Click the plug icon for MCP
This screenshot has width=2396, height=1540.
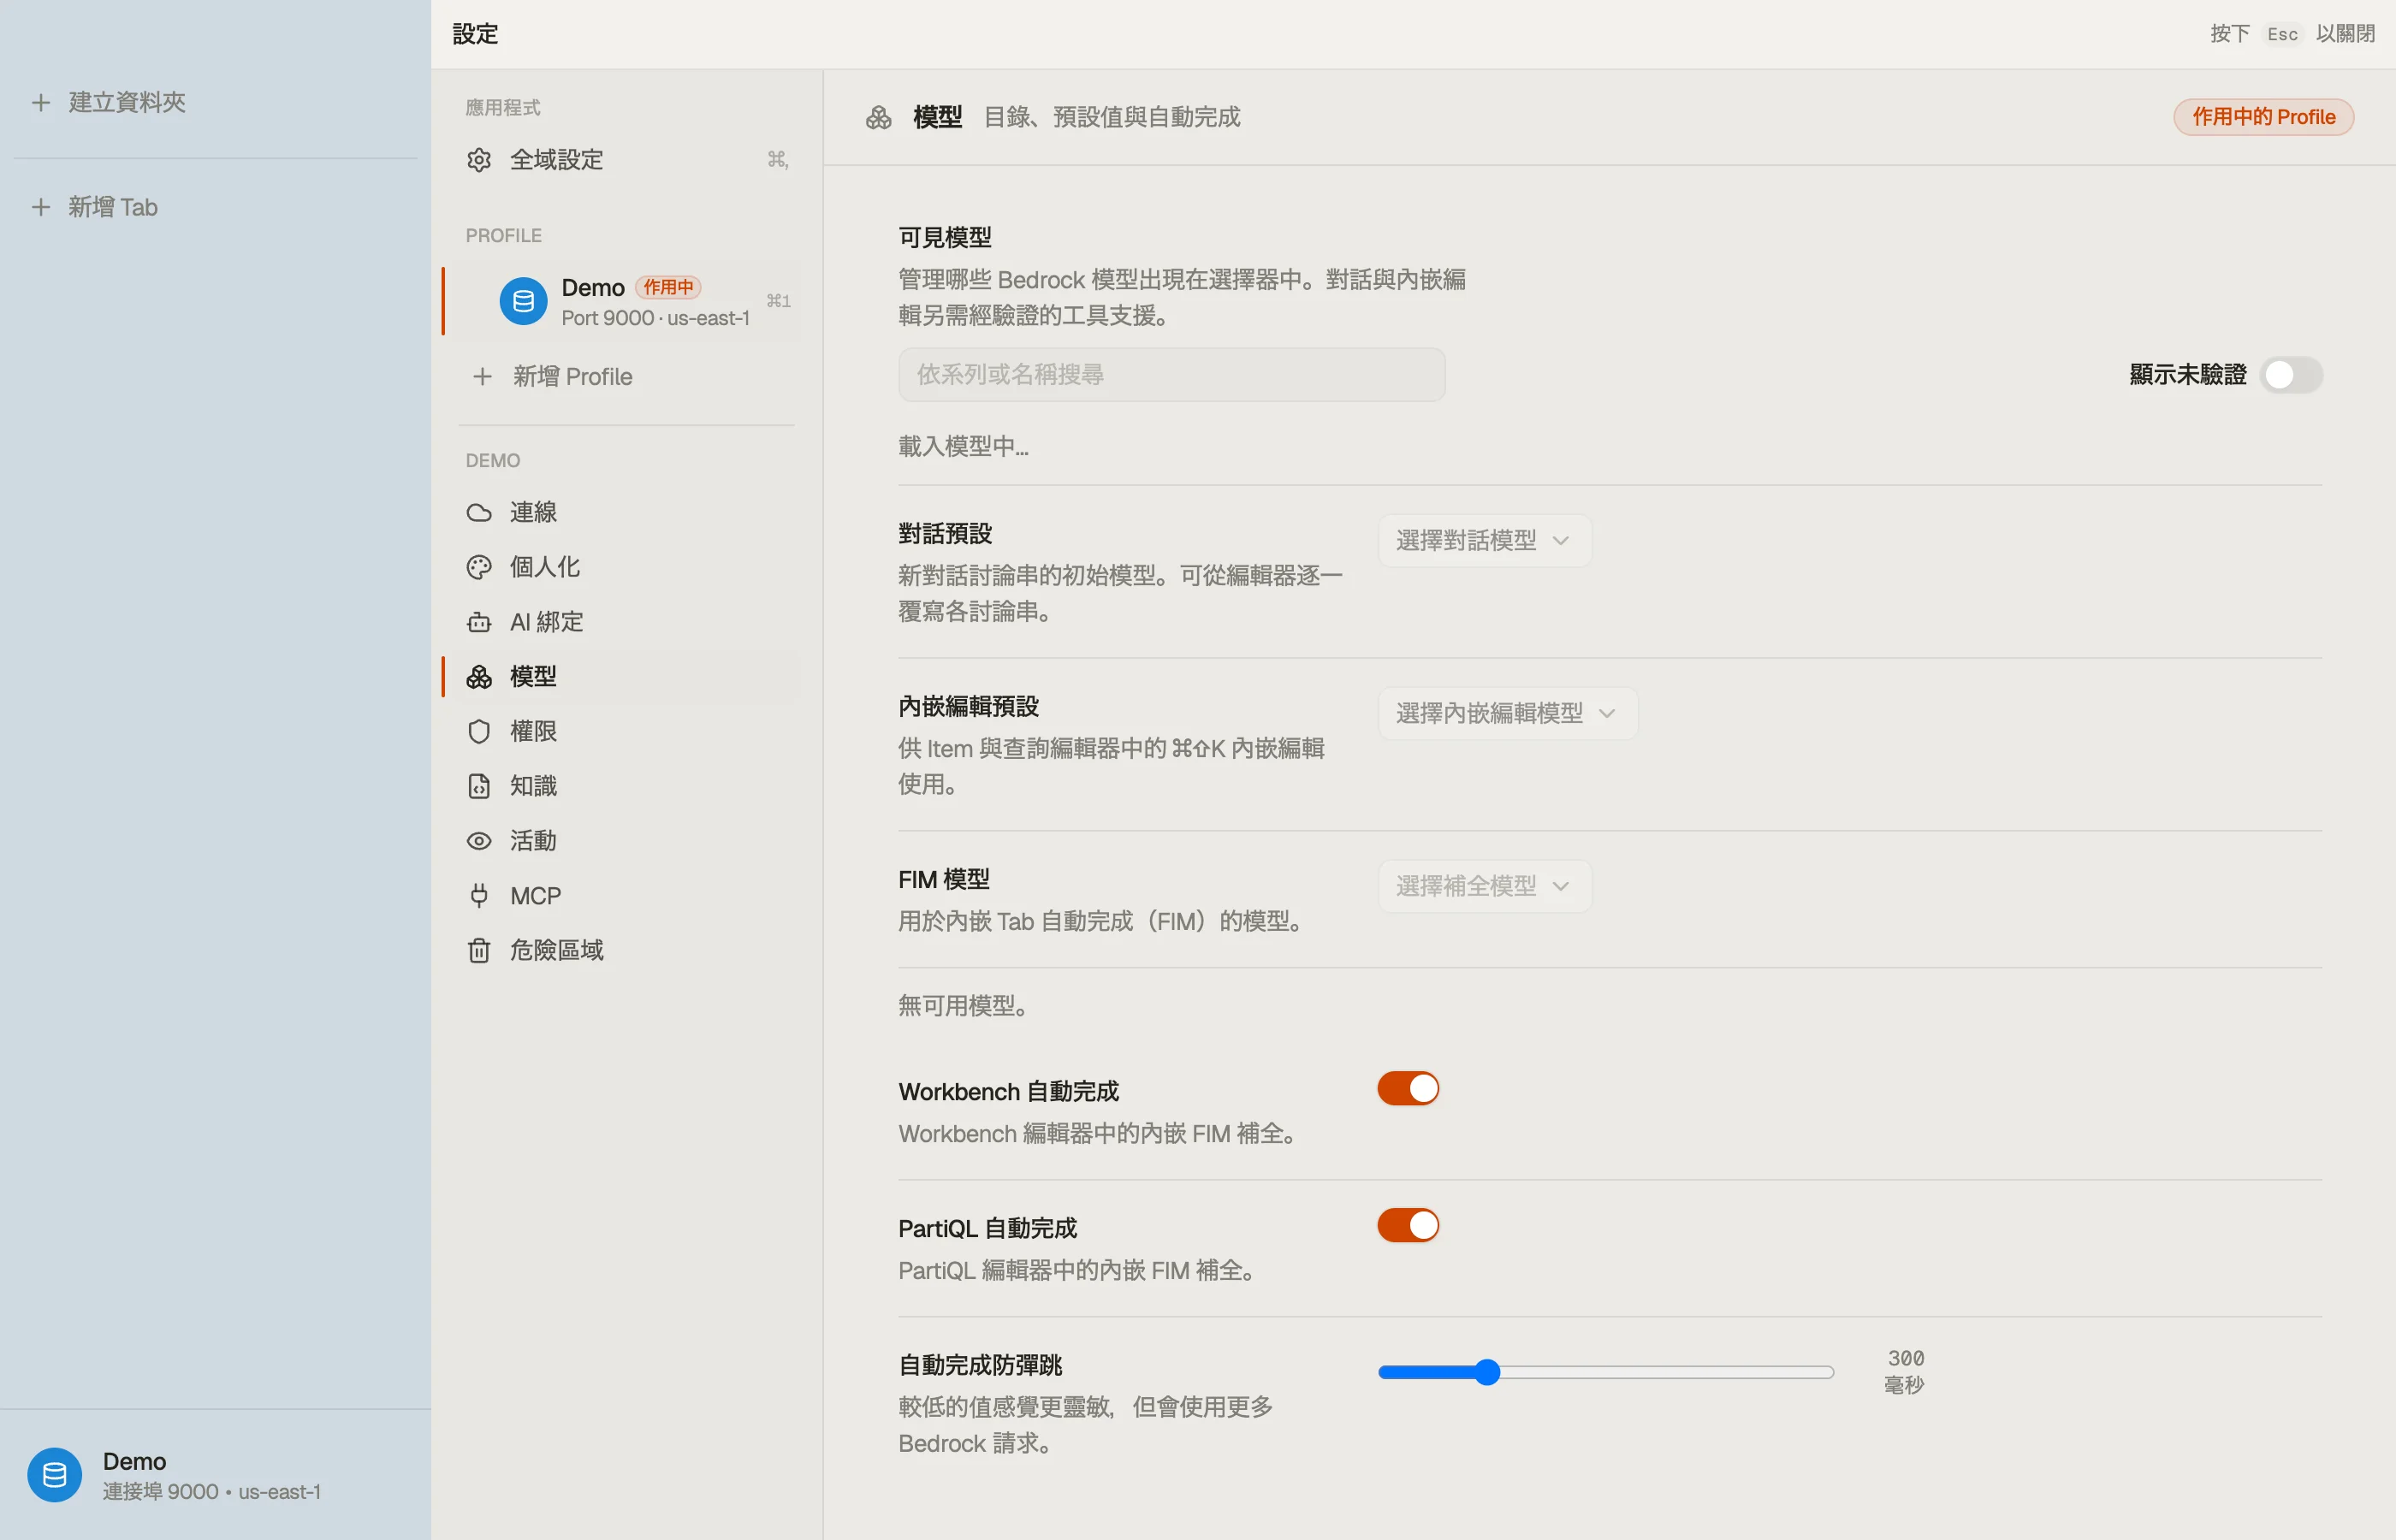click(479, 895)
